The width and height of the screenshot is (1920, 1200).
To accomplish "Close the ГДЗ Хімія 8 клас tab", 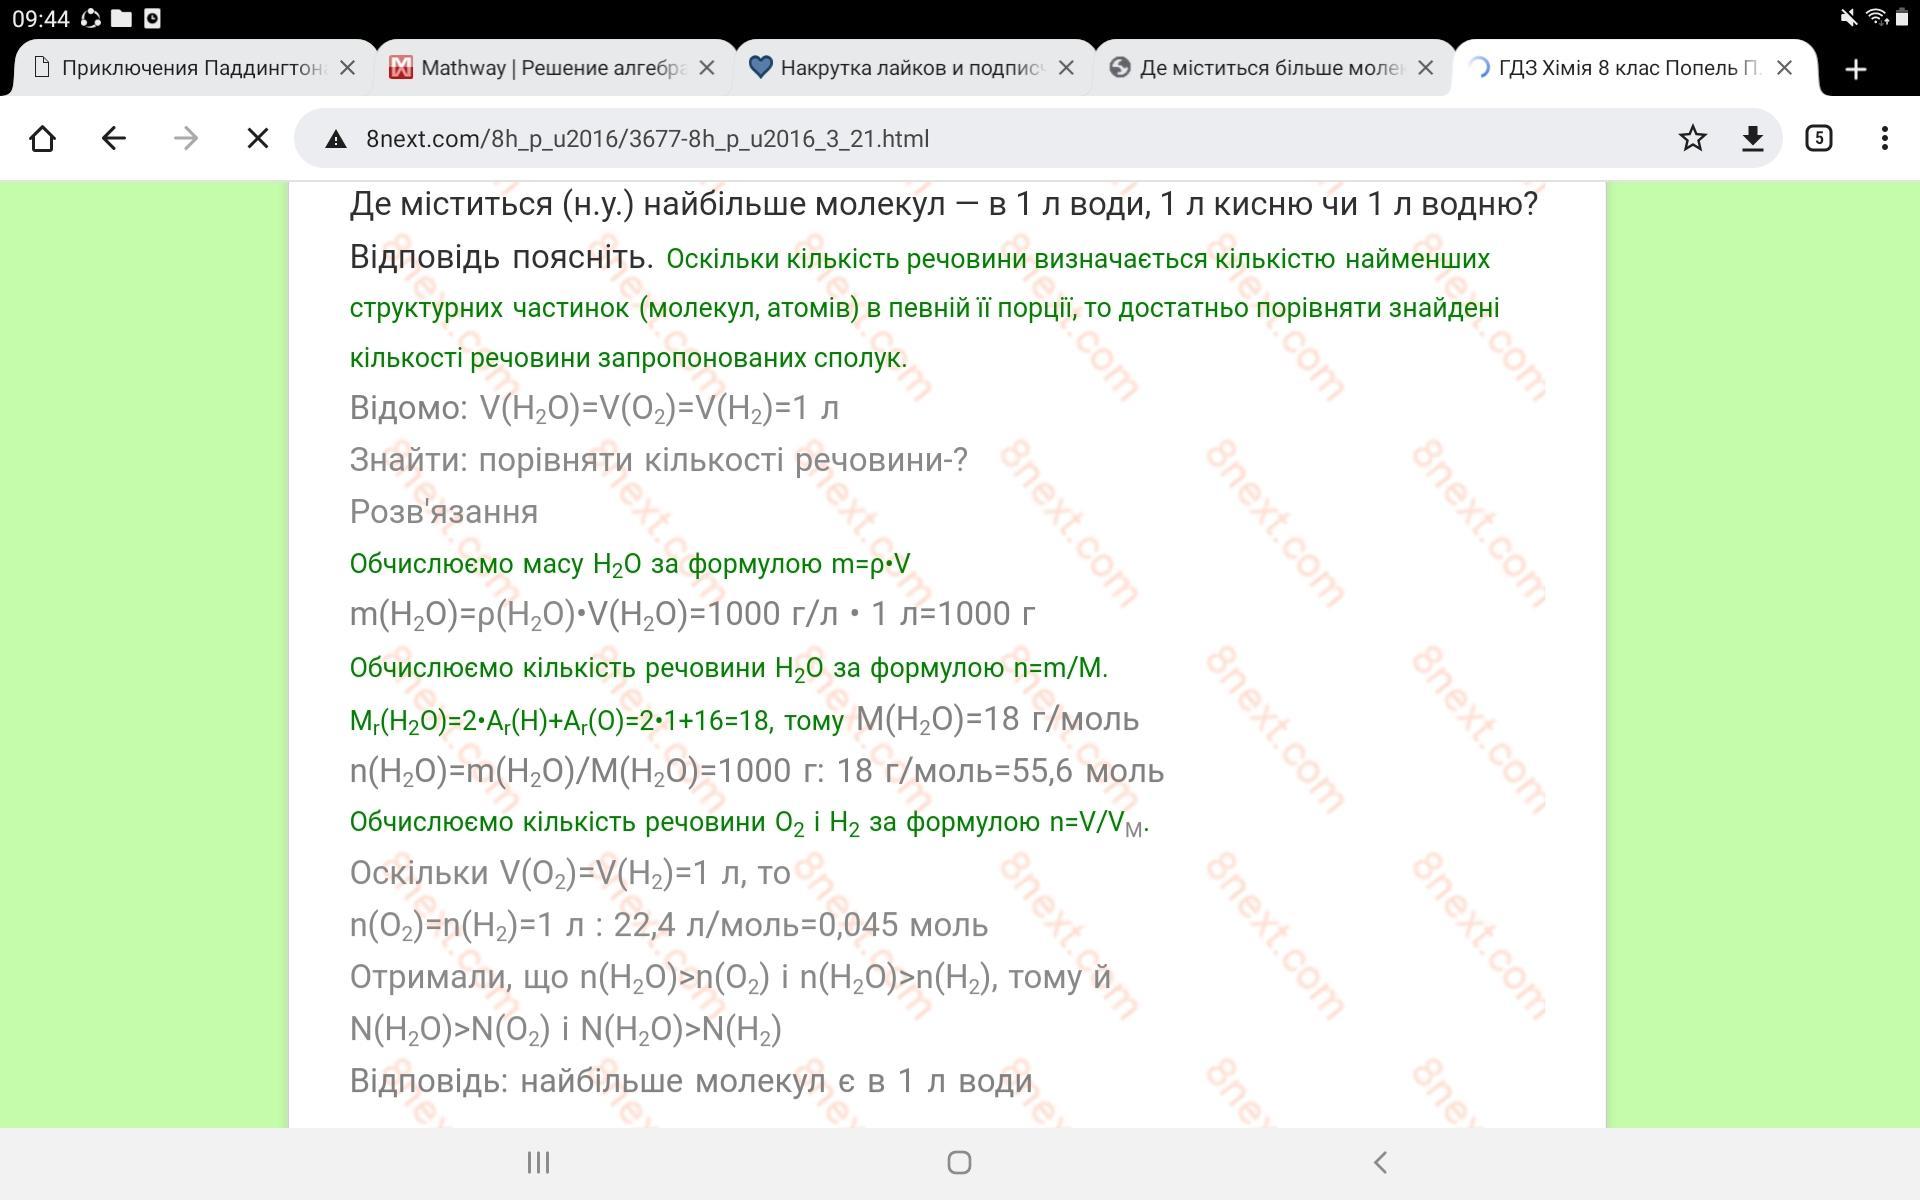I will coord(1784,68).
